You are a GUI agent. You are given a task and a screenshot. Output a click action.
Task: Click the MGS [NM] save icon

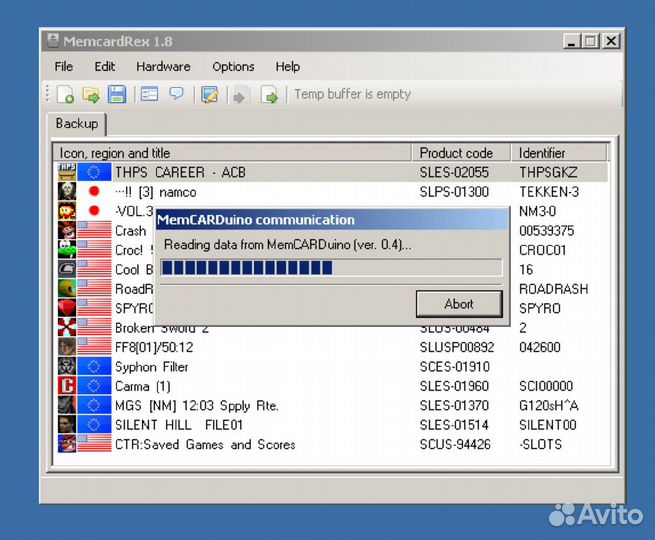click(67, 405)
